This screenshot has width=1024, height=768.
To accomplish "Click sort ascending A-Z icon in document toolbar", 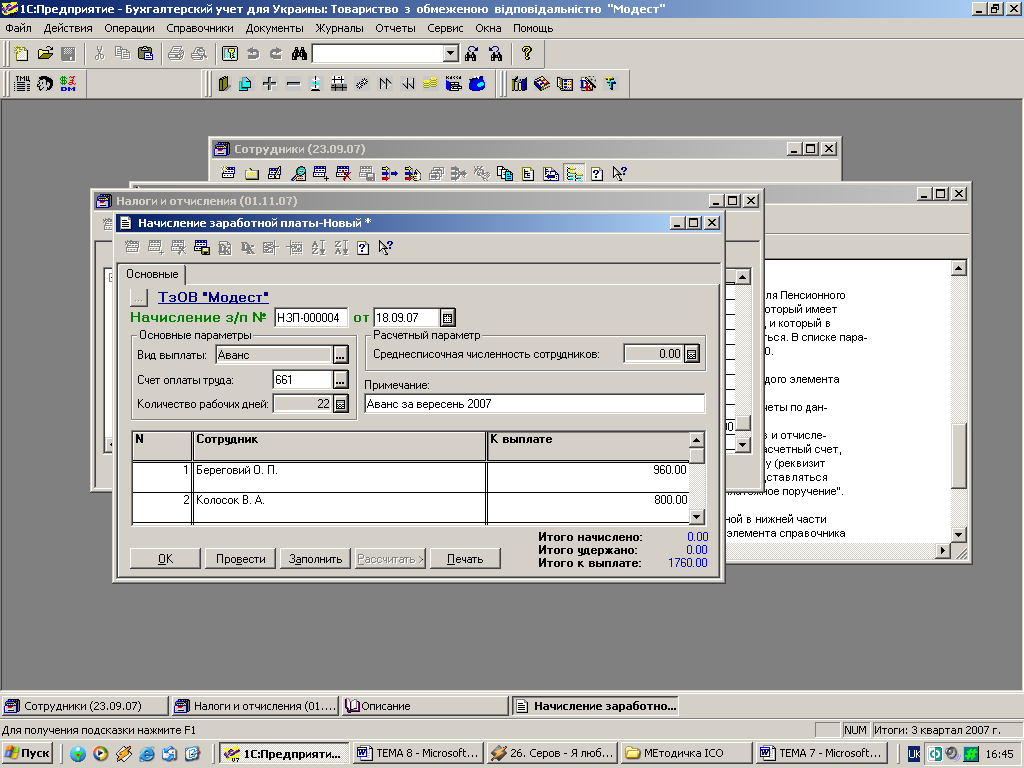I will pyautogui.click(x=318, y=248).
